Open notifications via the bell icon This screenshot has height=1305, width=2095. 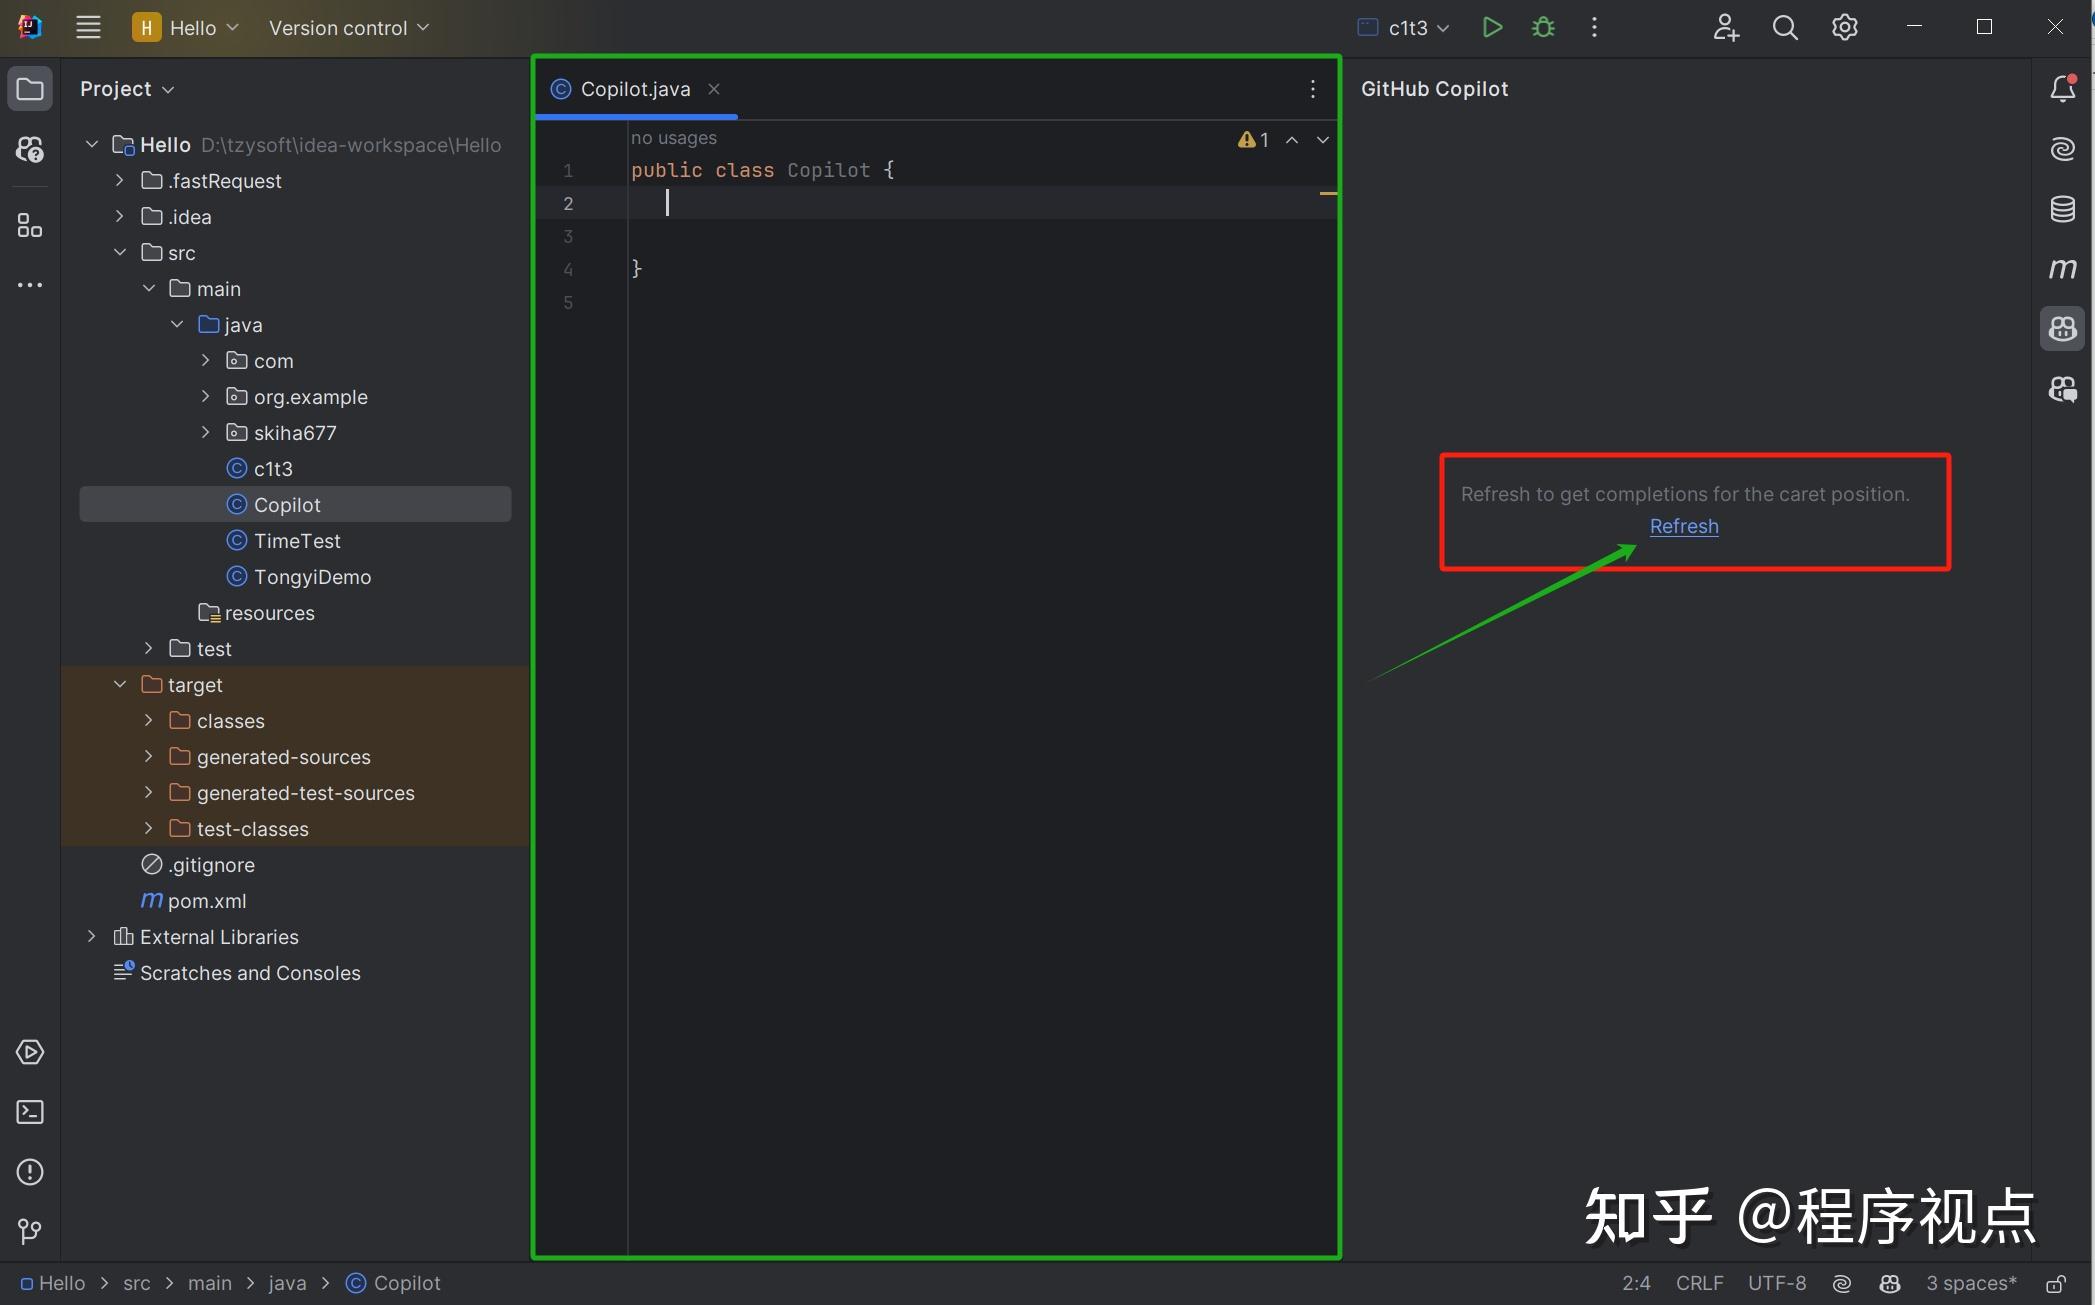[2062, 88]
